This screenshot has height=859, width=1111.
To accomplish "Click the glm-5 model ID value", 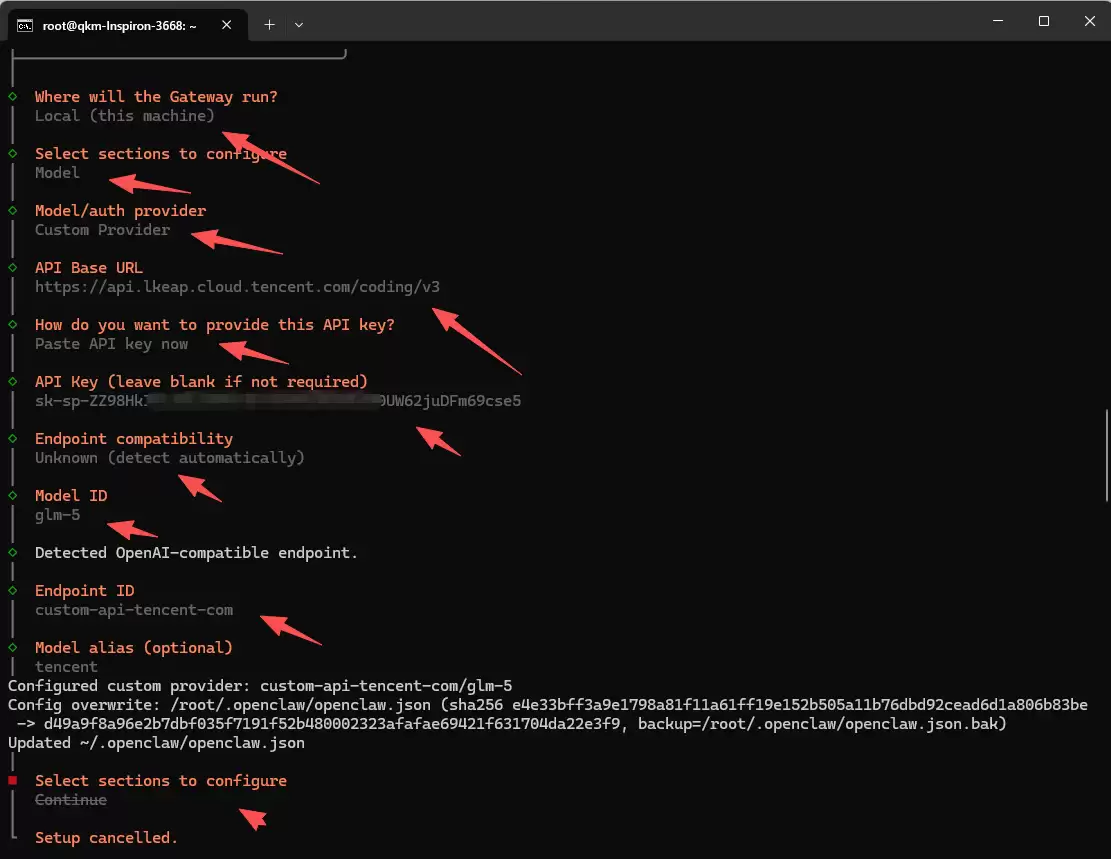I will pyautogui.click(x=57, y=515).
